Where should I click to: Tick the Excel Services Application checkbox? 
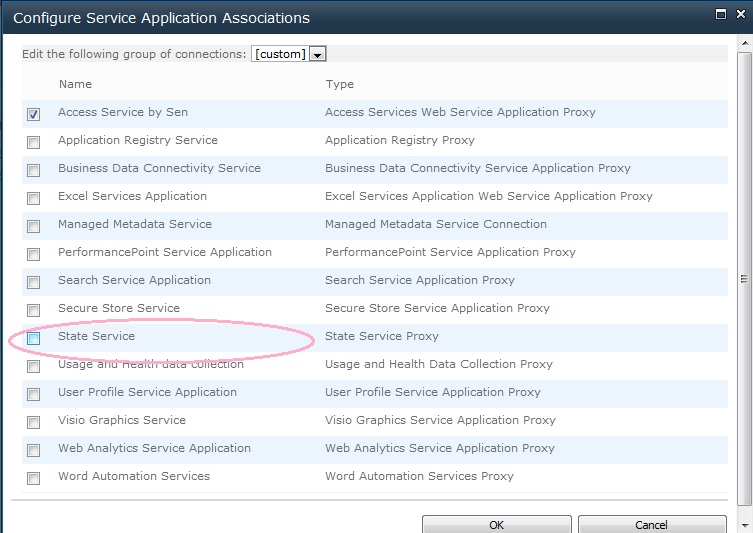point(34,198)
